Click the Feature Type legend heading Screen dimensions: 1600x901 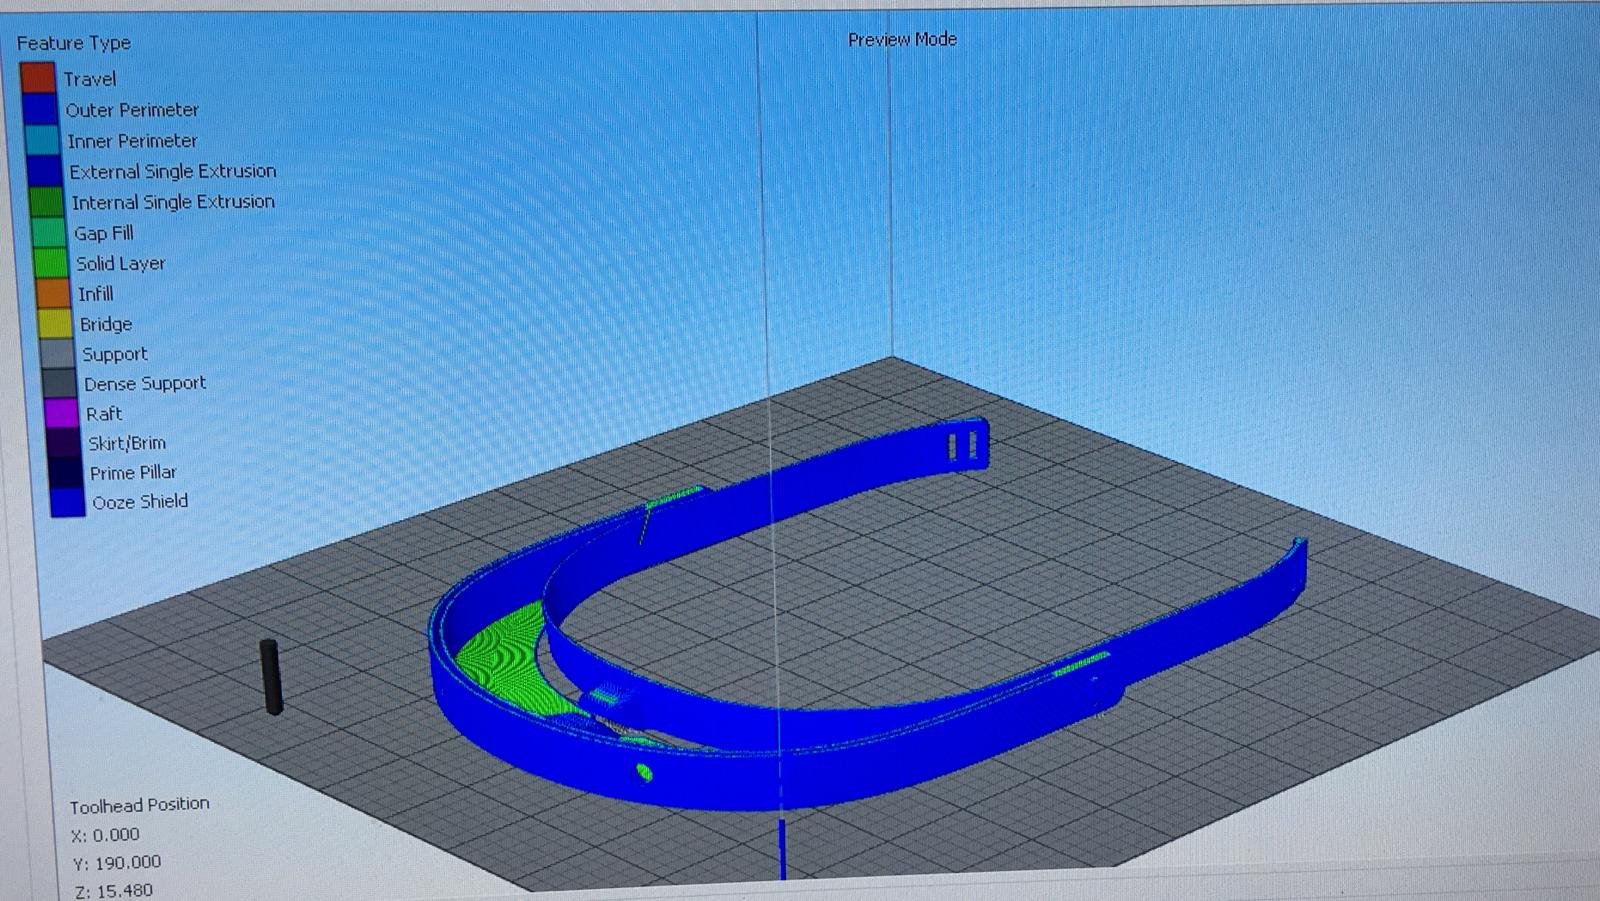point(73,43)
